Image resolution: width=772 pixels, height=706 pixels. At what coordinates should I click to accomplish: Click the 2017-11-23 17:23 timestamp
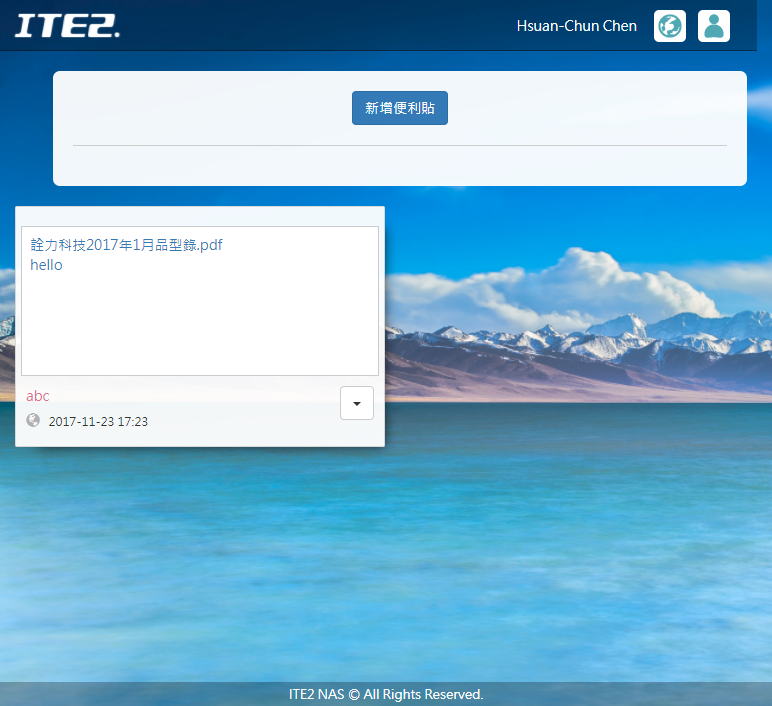click(98, 421)
